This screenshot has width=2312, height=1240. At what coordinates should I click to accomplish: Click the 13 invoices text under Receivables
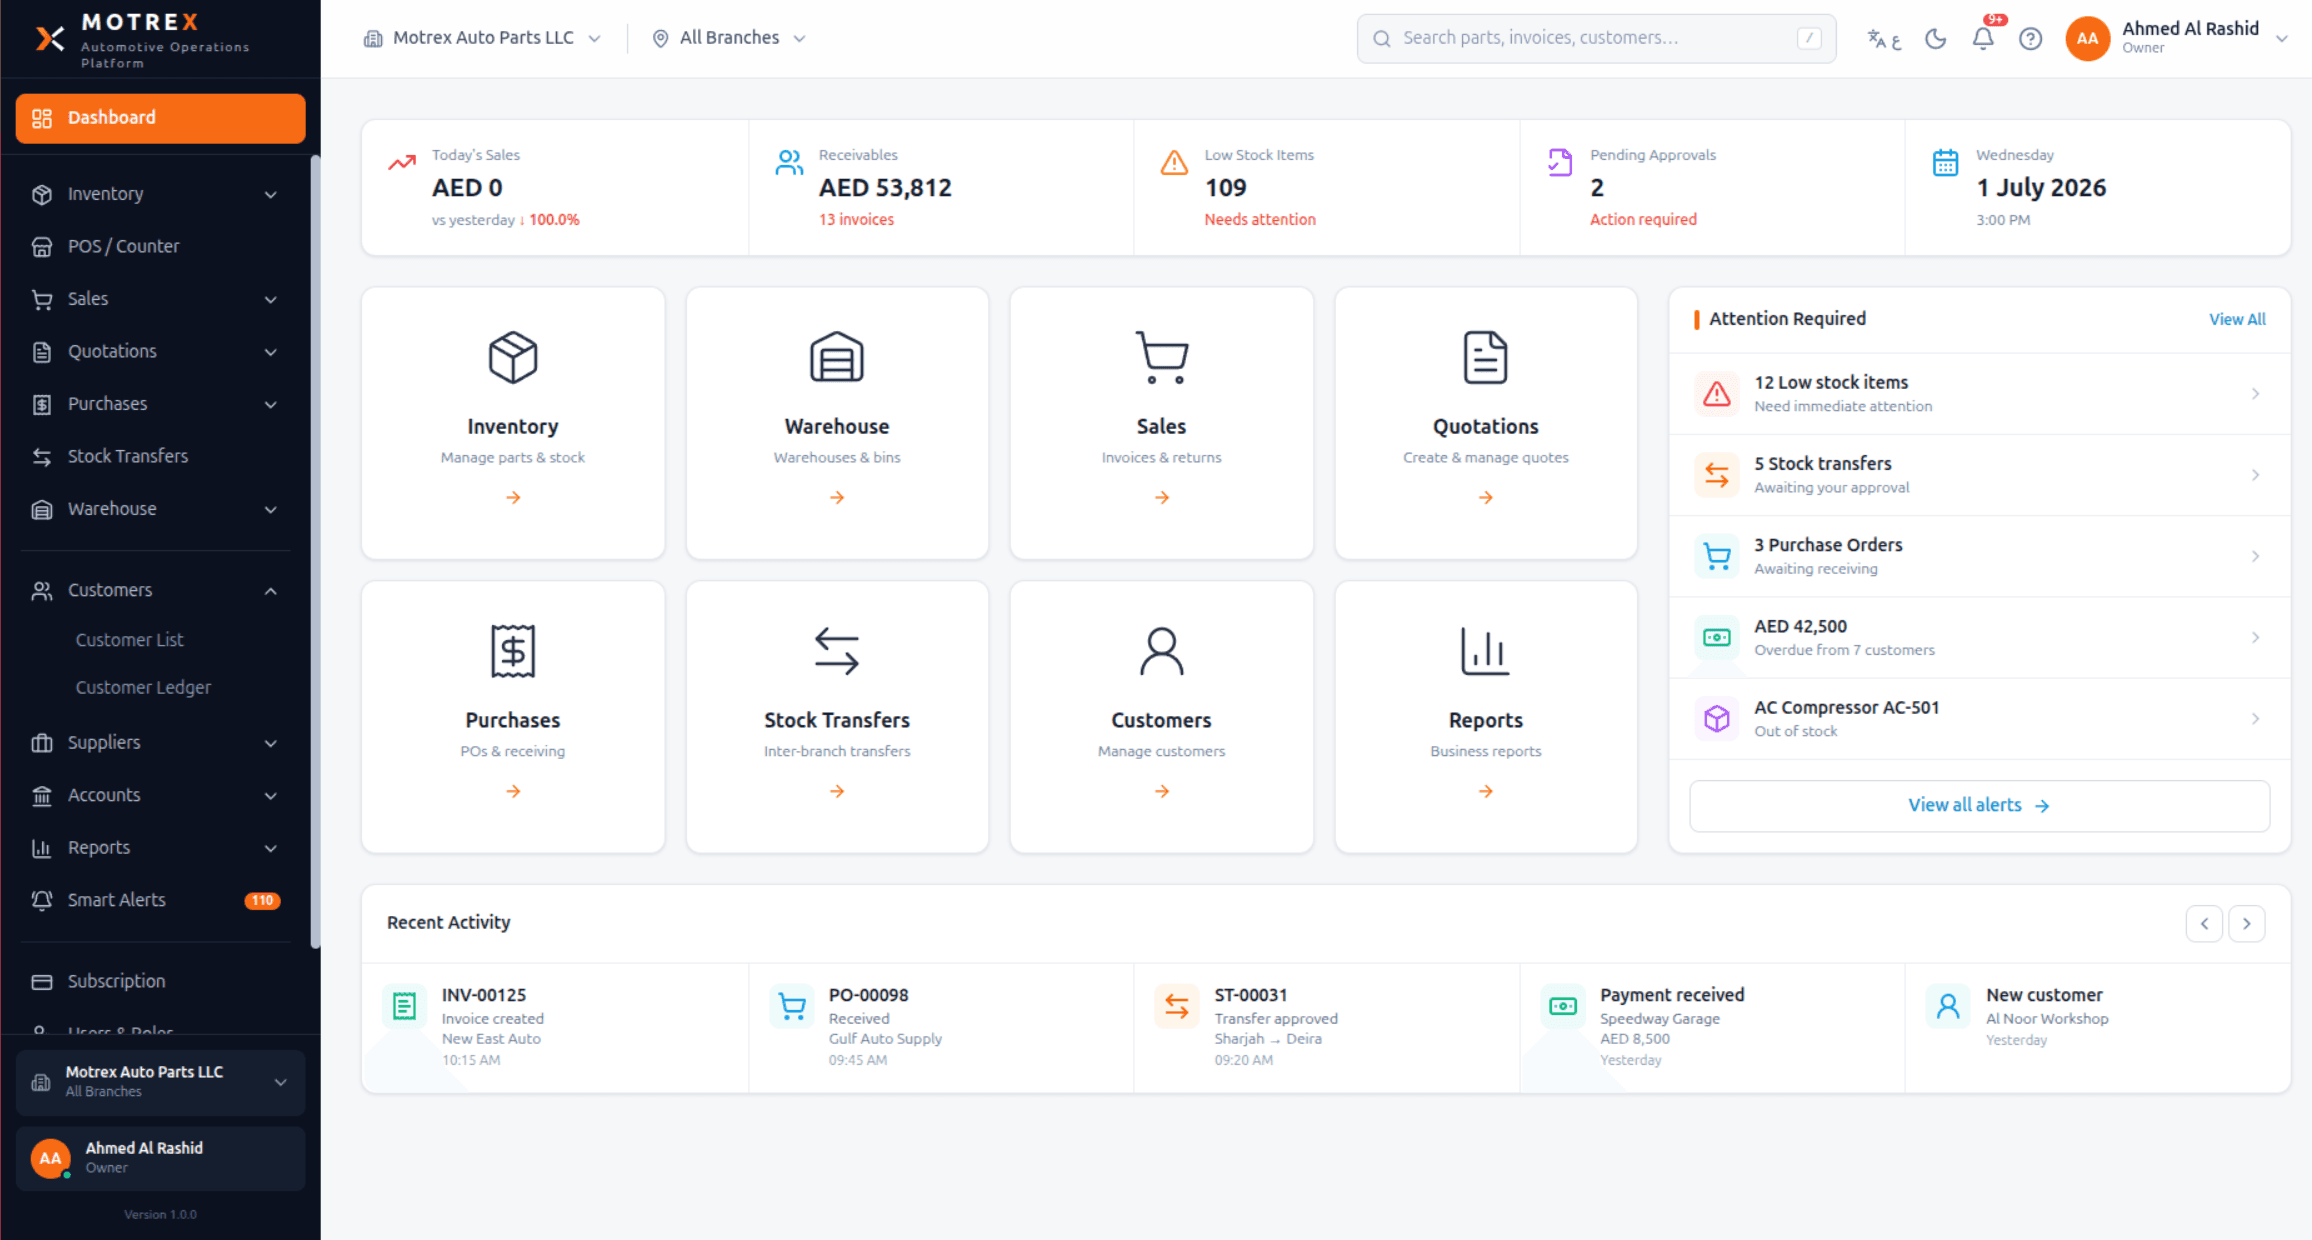pos(856,219)
